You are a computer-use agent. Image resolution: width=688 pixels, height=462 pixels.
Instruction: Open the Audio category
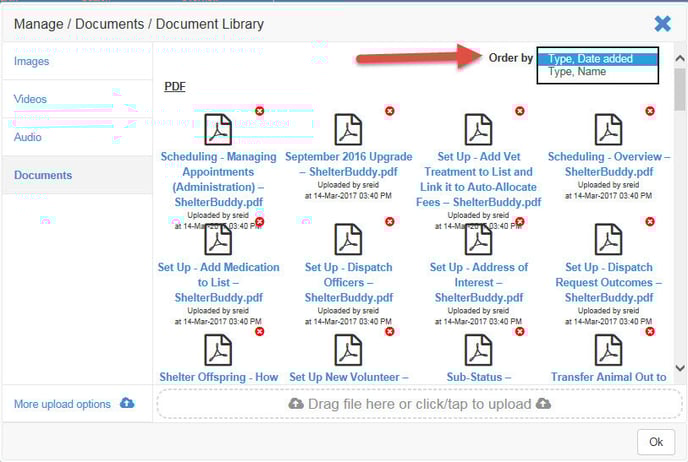28,137
